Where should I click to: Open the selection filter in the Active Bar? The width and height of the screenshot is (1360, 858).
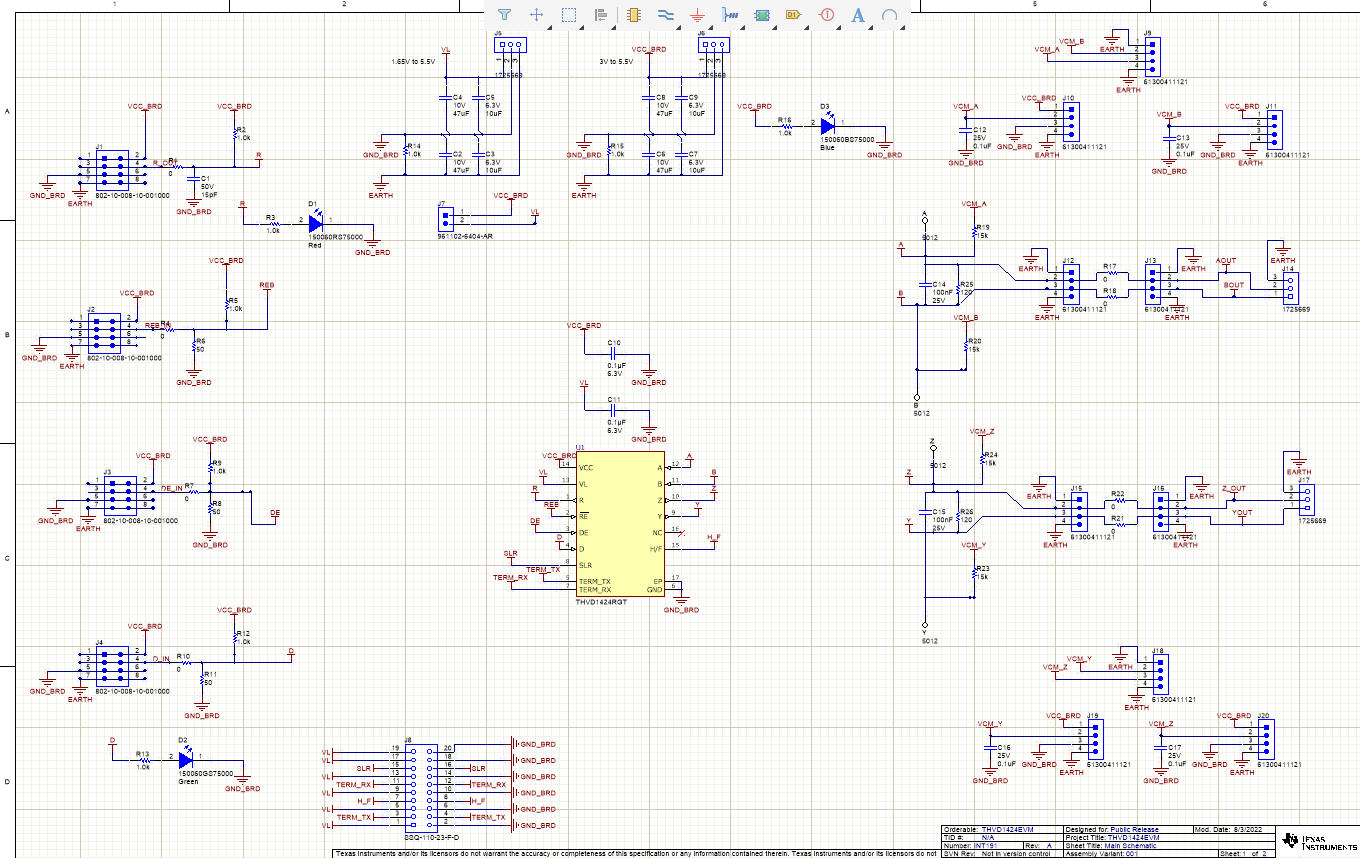click(504, 15)
